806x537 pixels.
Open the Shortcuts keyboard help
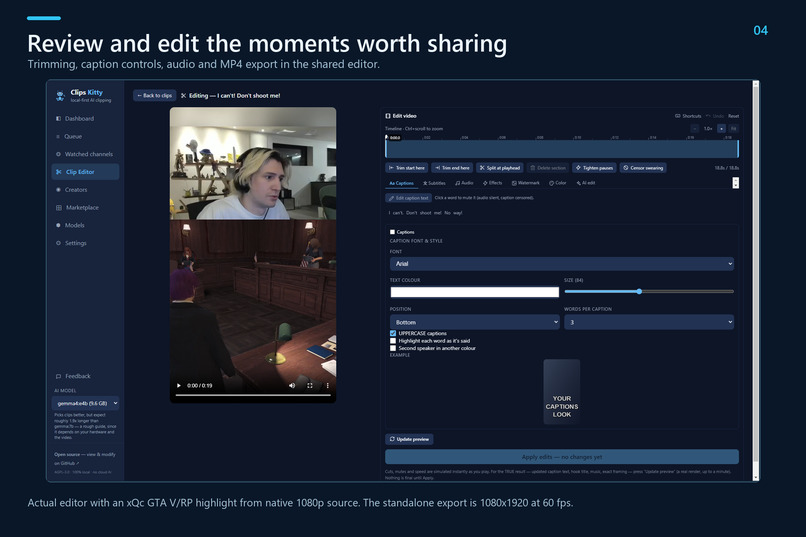point(688,116)
